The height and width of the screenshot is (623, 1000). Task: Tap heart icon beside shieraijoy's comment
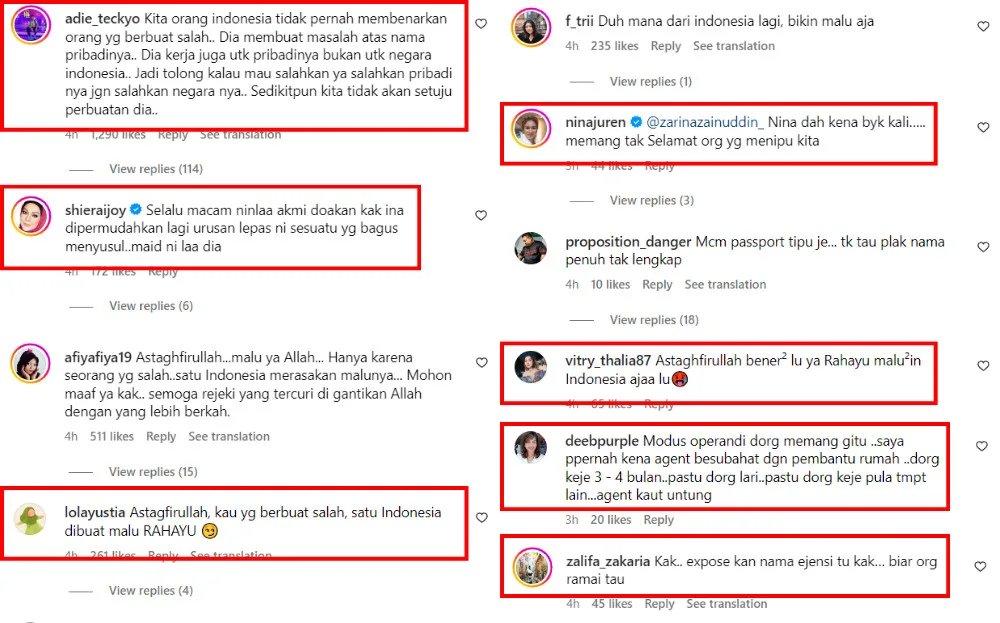point(482,216)
